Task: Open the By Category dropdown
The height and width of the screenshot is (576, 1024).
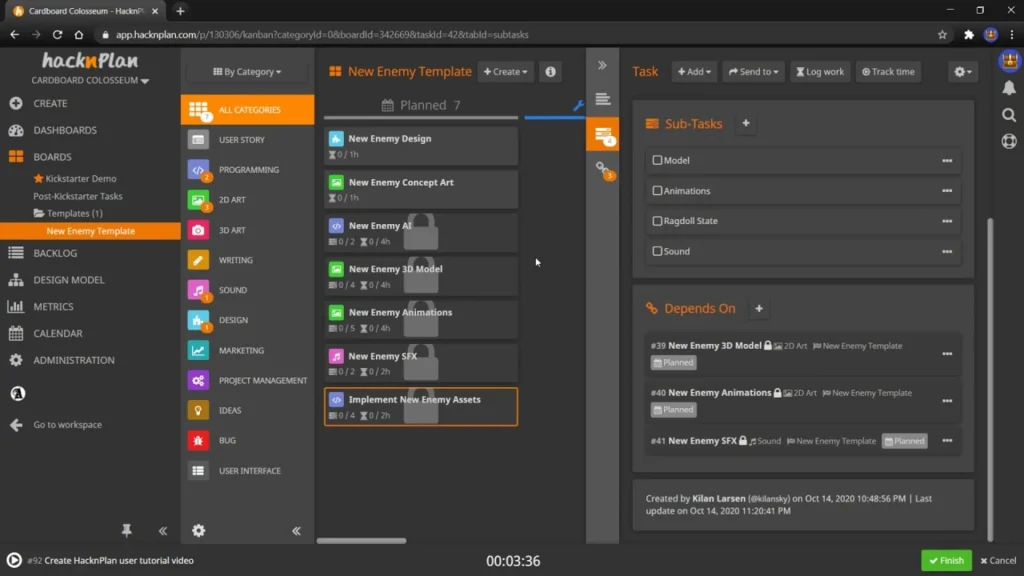Action: click(x=247, y=72)
